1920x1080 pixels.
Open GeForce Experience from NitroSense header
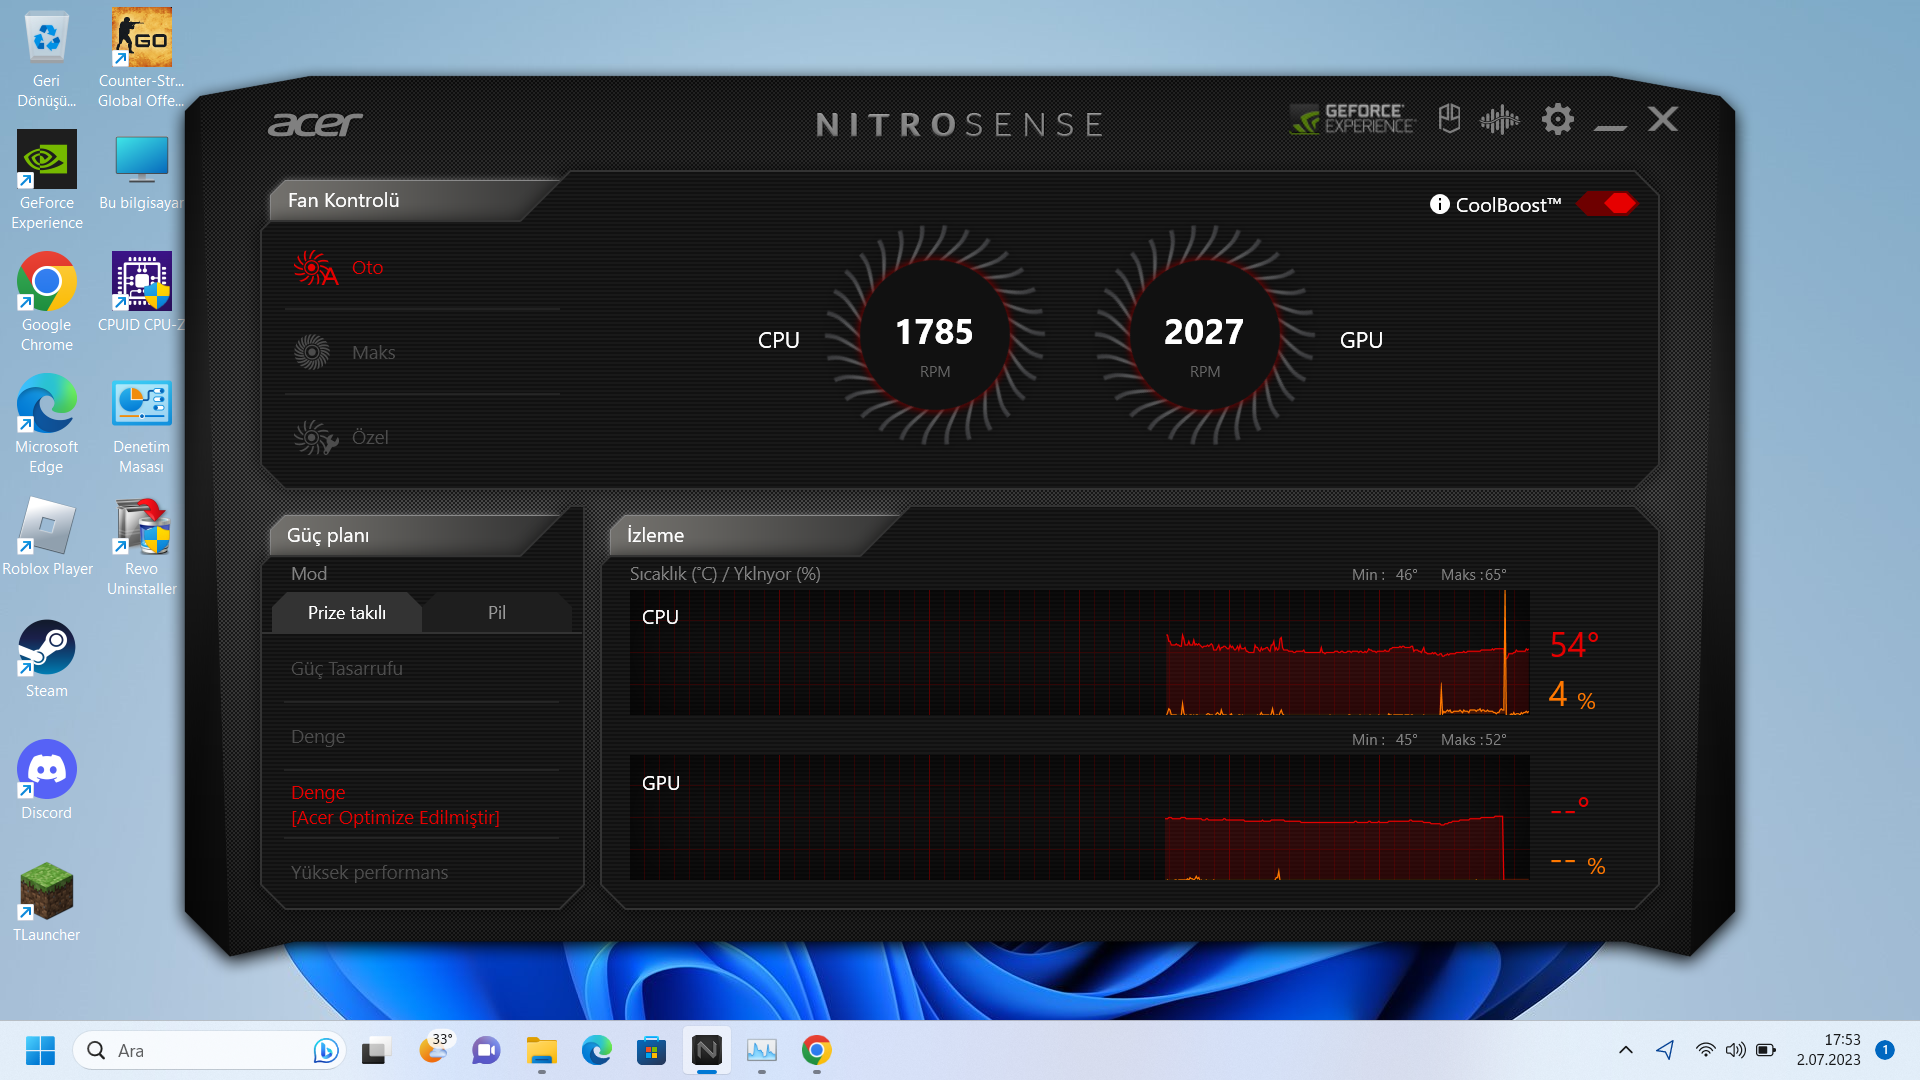pos(1352,120)
